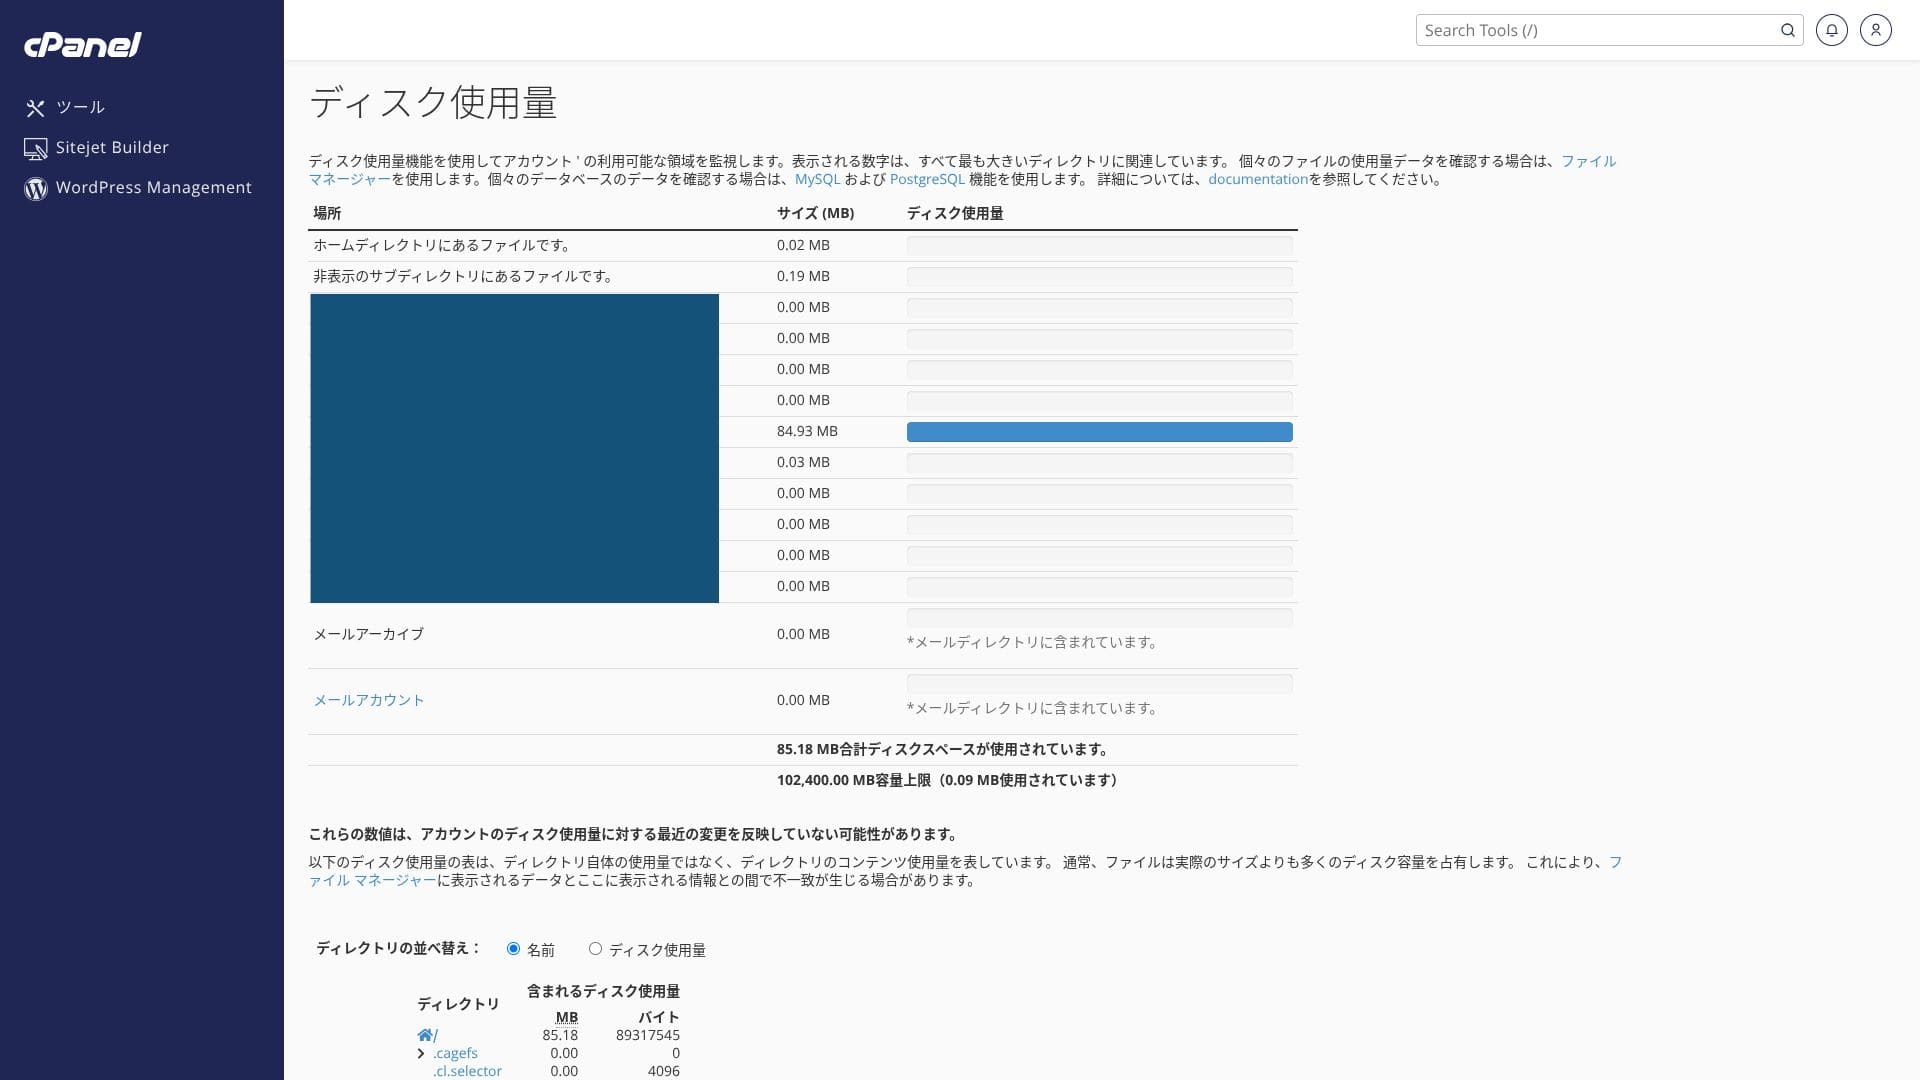
Task: Select the 名前 sort radio button
Action: coord(513,949)
